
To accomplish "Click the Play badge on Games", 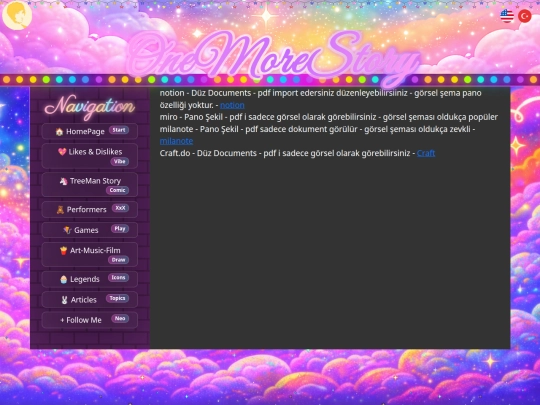I will [x=120, y=229].
